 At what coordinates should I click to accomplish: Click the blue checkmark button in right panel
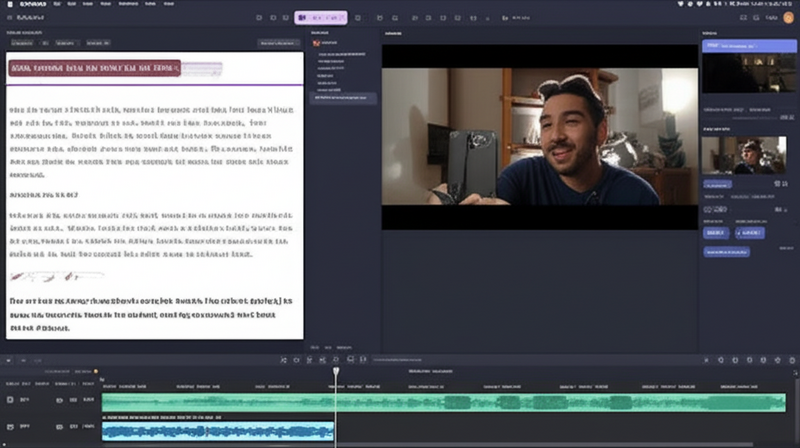pos(749,233)
